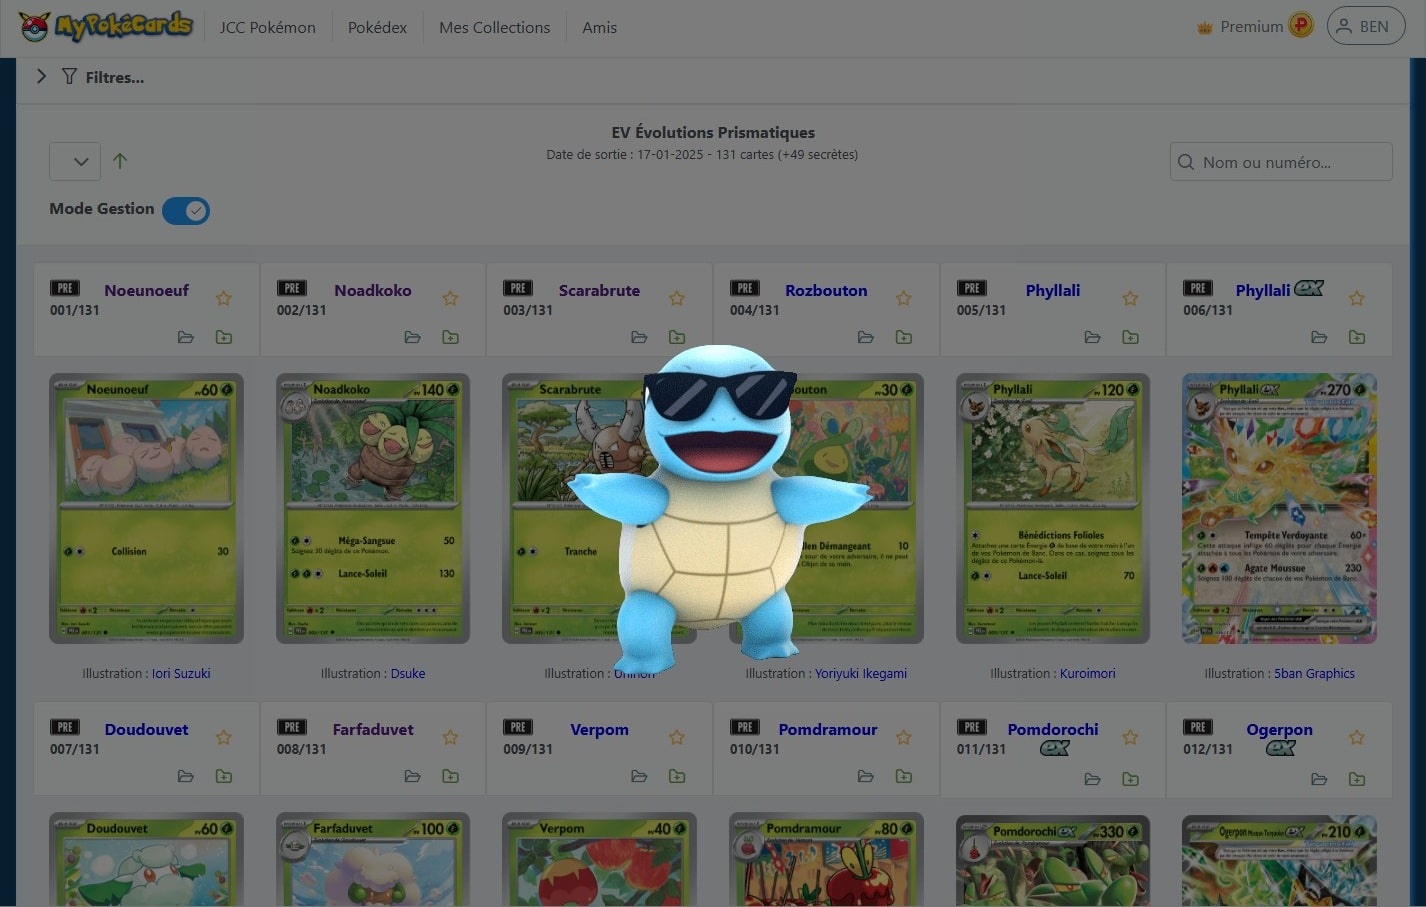
Task: Open illustrator link Iori Suzuki
Action: click(x=181, y=673)
